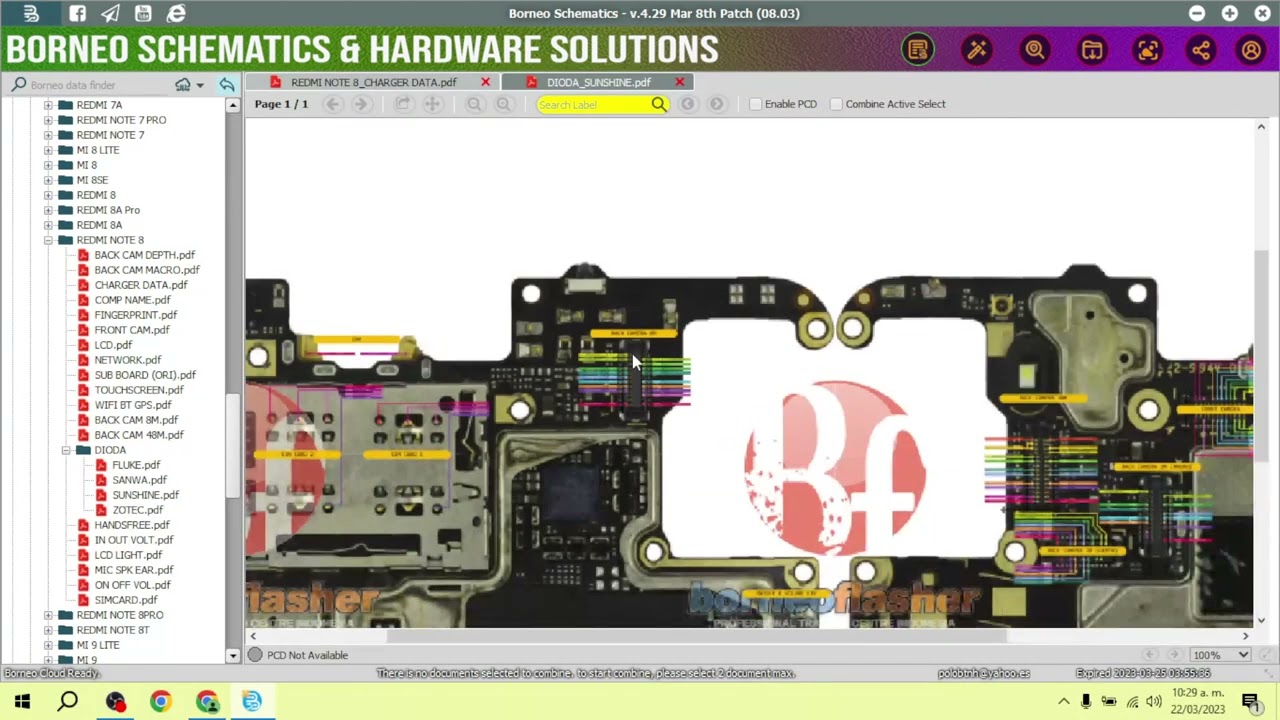Screen dimensions: 1280x720
Task: Open ZOTEC.pdf under DIODA
Action: click(138, 510)
